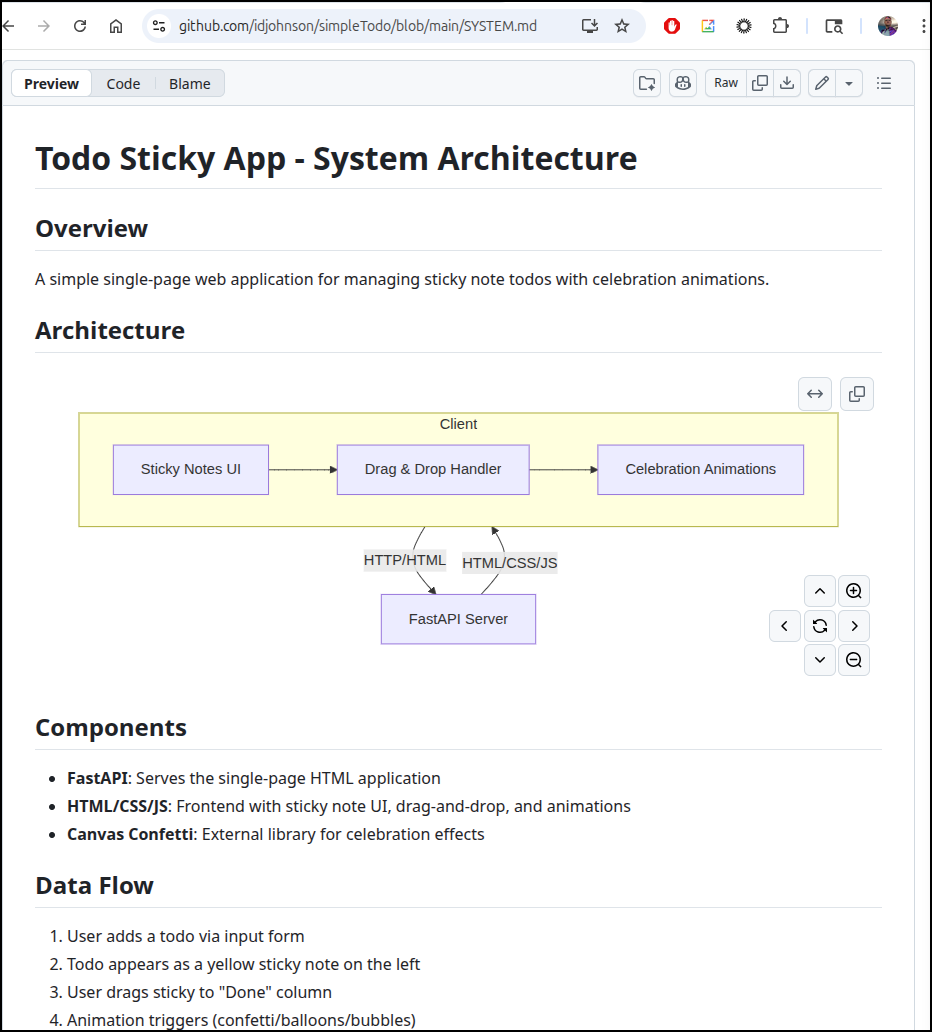The width and height of the screenshot is (932, 1032).
Task: Copy raw file contents button
Action: tap(760, 83)
